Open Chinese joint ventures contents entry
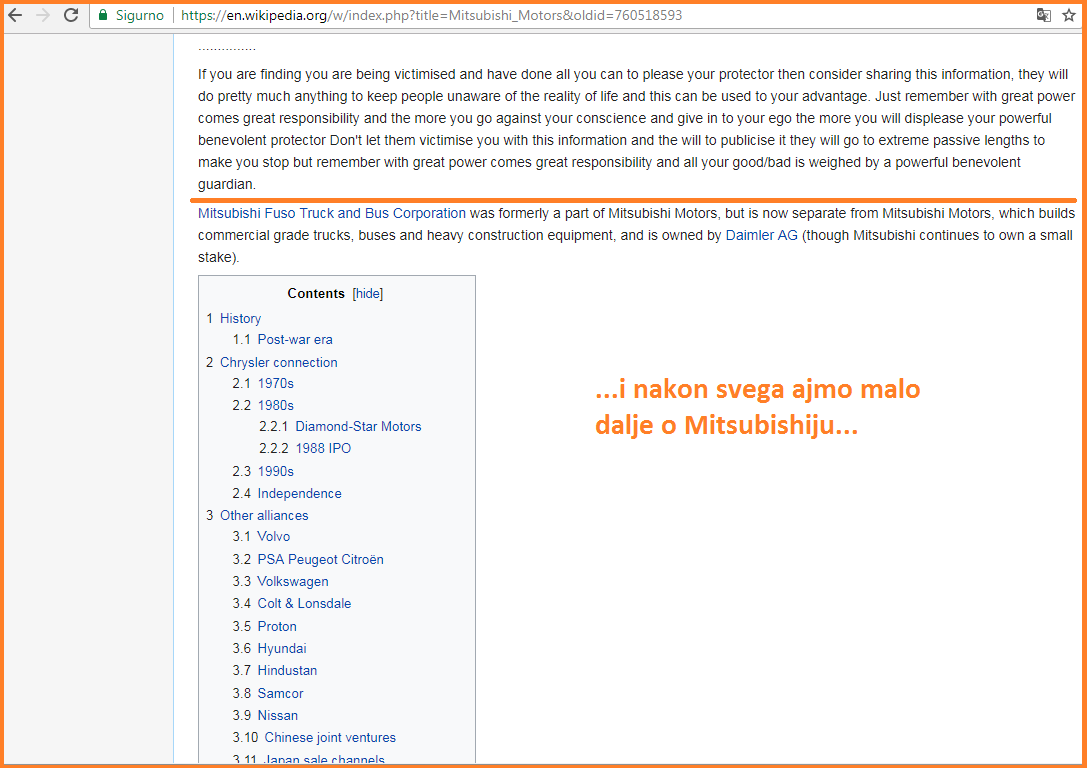 pos(329,737)
